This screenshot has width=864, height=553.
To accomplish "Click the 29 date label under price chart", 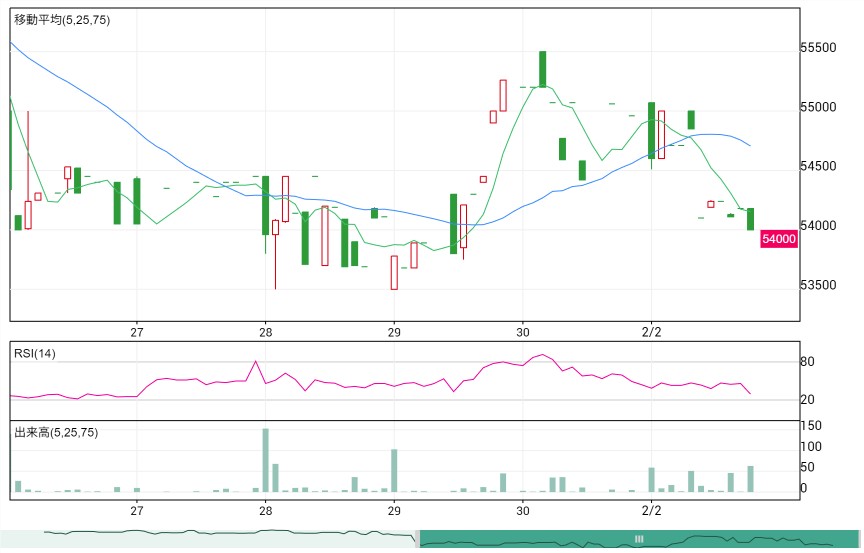I will 394,332.
